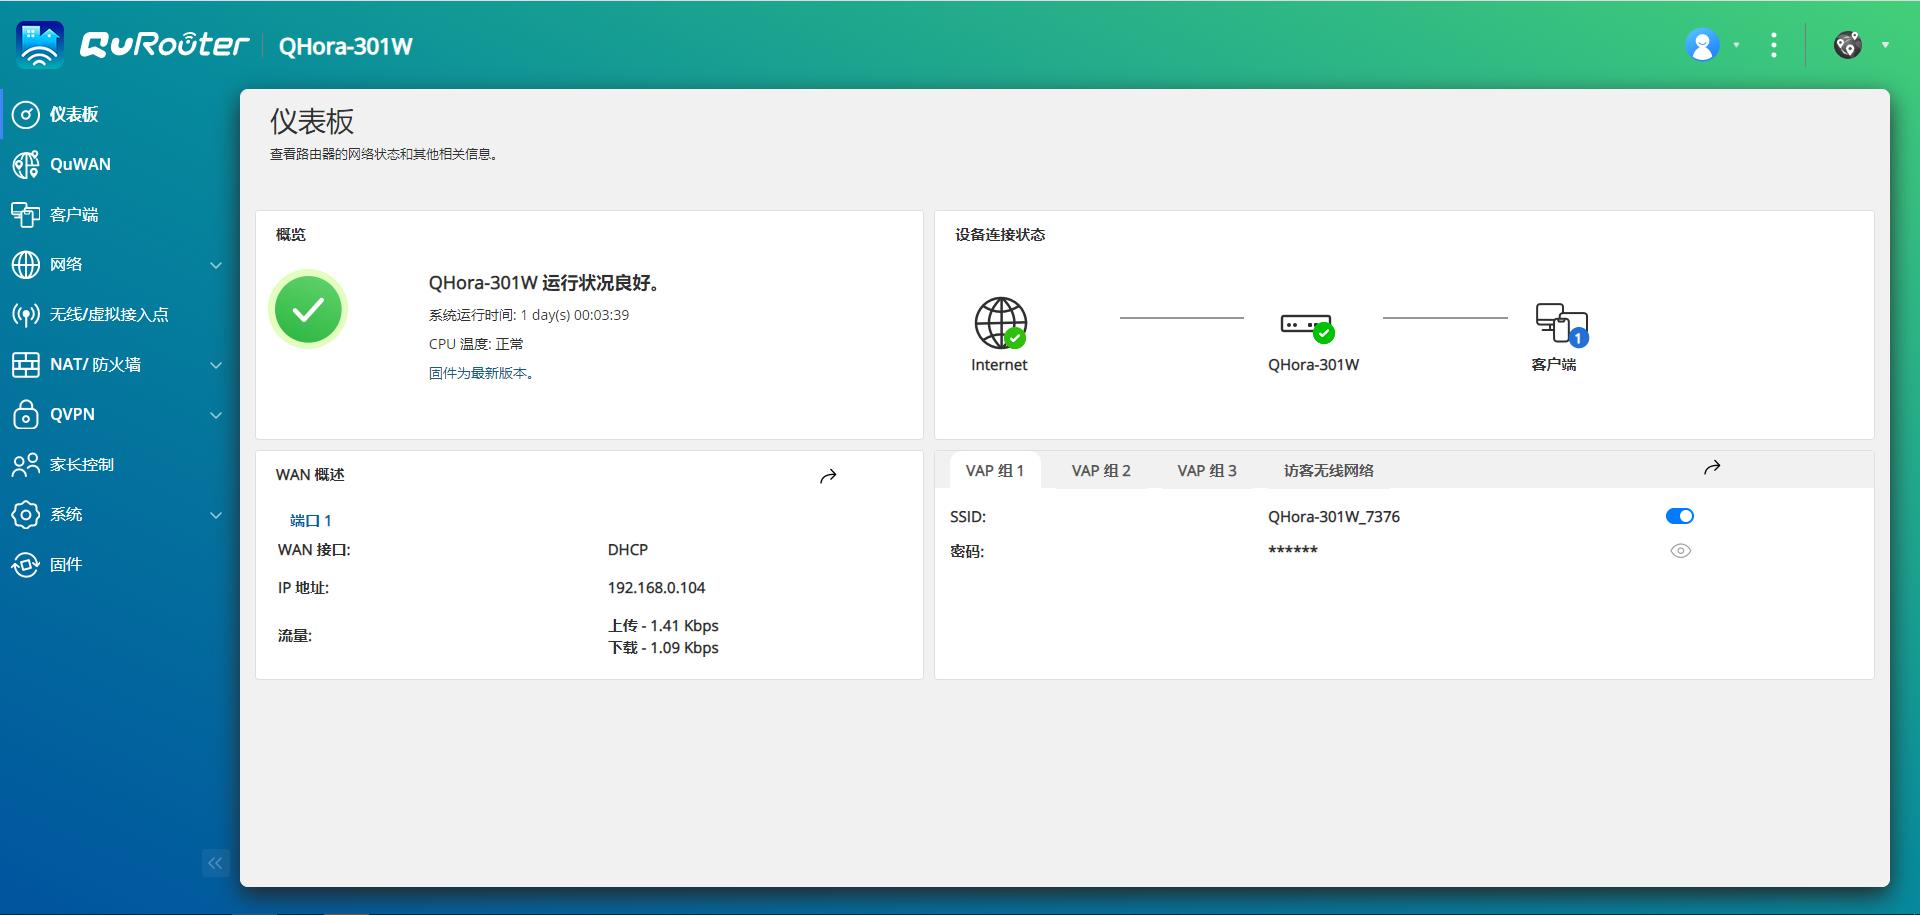Select 客户端 from the sidebar
1920x915 pixels.
74,214
